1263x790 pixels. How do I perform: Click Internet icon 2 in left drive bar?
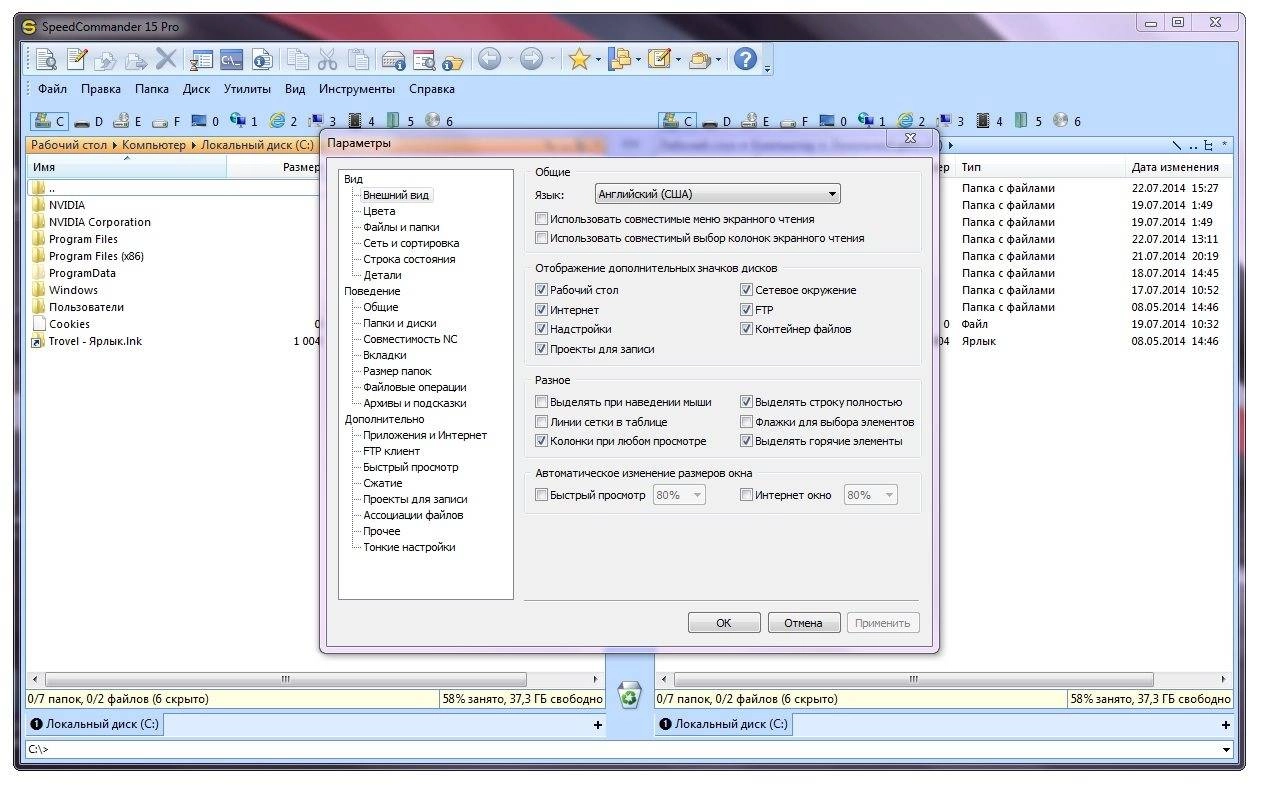(x=284, y=121)
